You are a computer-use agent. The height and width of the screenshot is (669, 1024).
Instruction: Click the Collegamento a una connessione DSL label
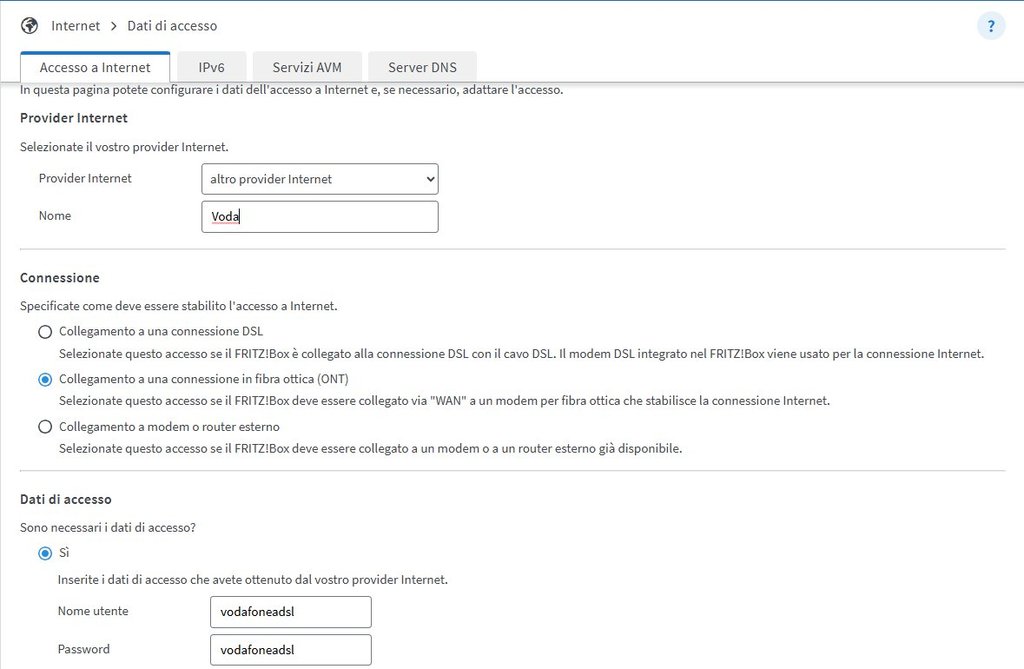pos(161,331)
